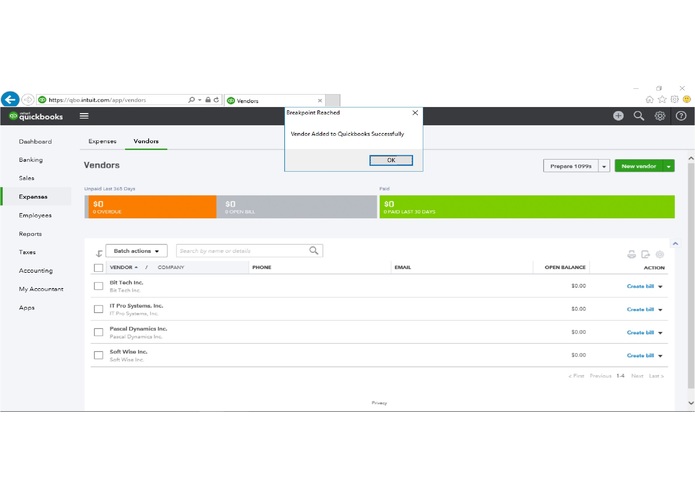Open the Batch actions dropdown
Viewport: 695px width, 494px height.
click(137, 251)
